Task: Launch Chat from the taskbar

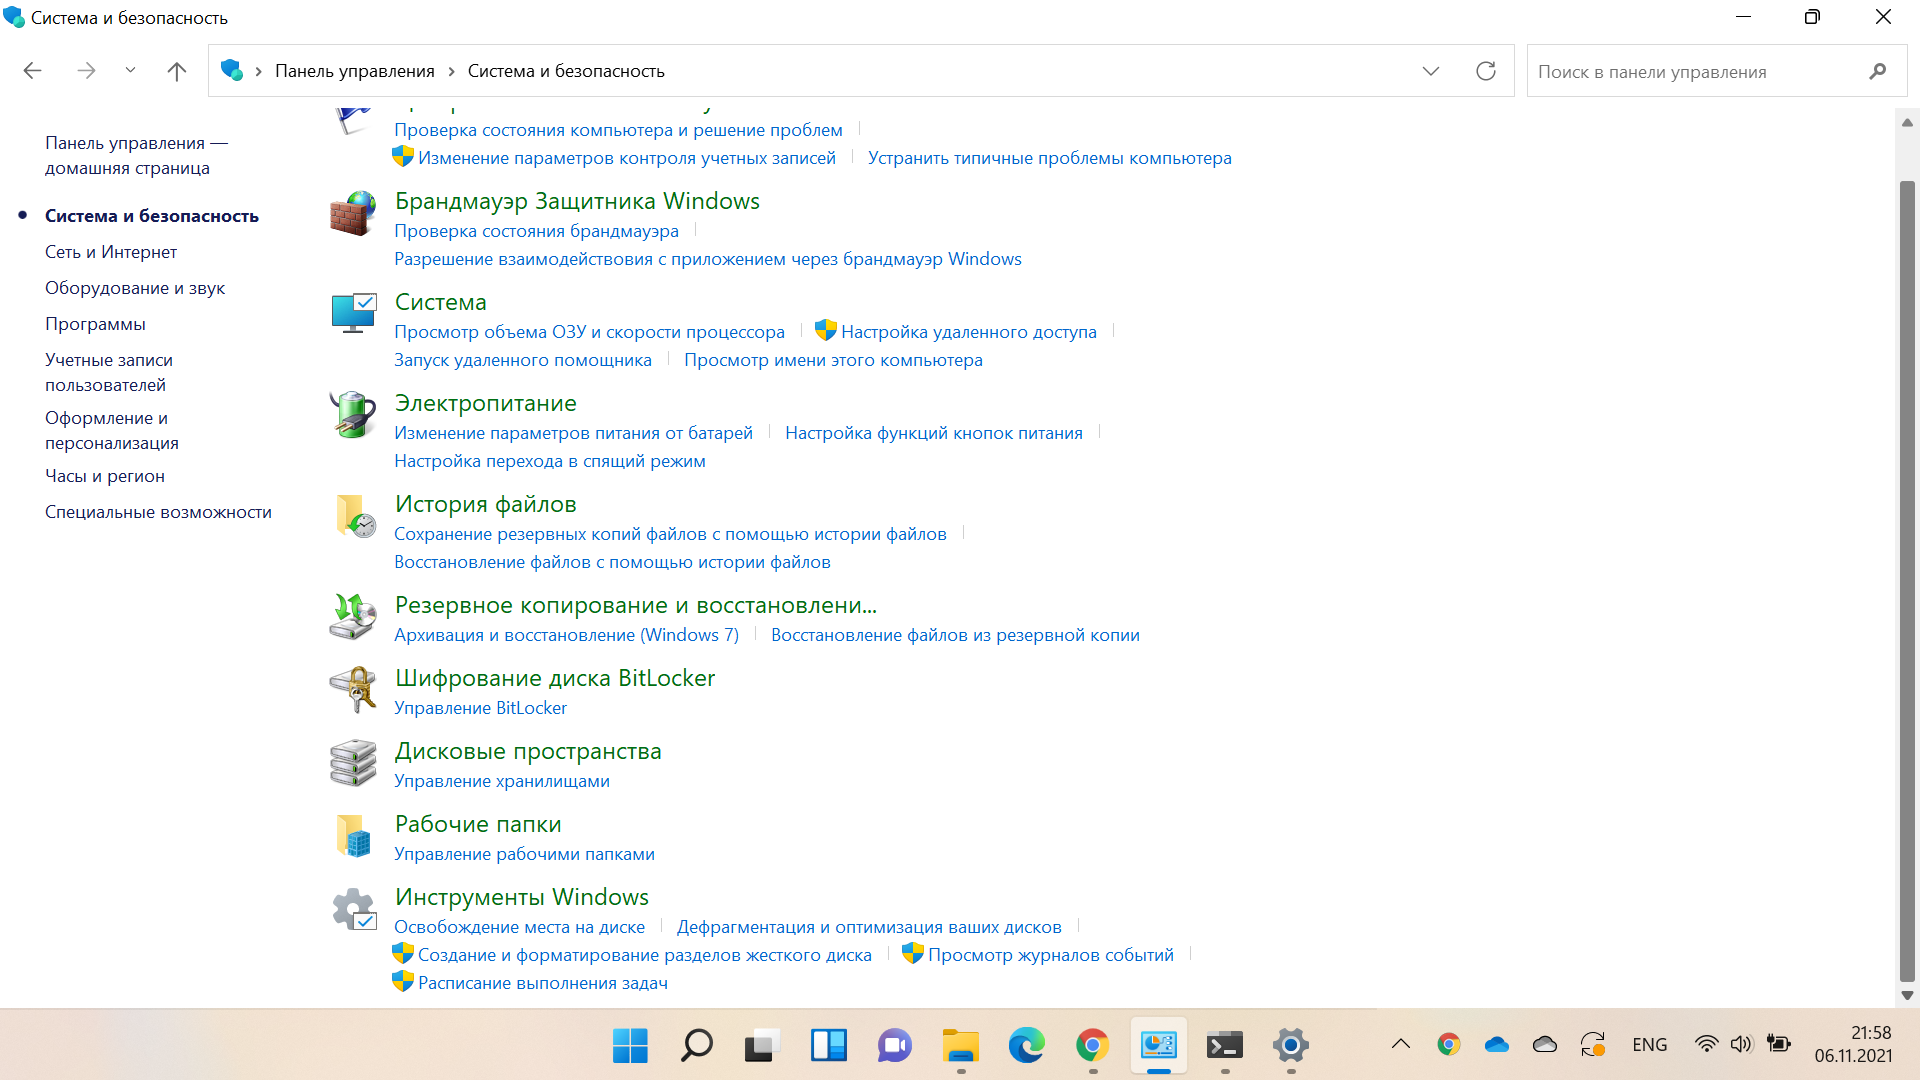Action: pos(894,1046)
